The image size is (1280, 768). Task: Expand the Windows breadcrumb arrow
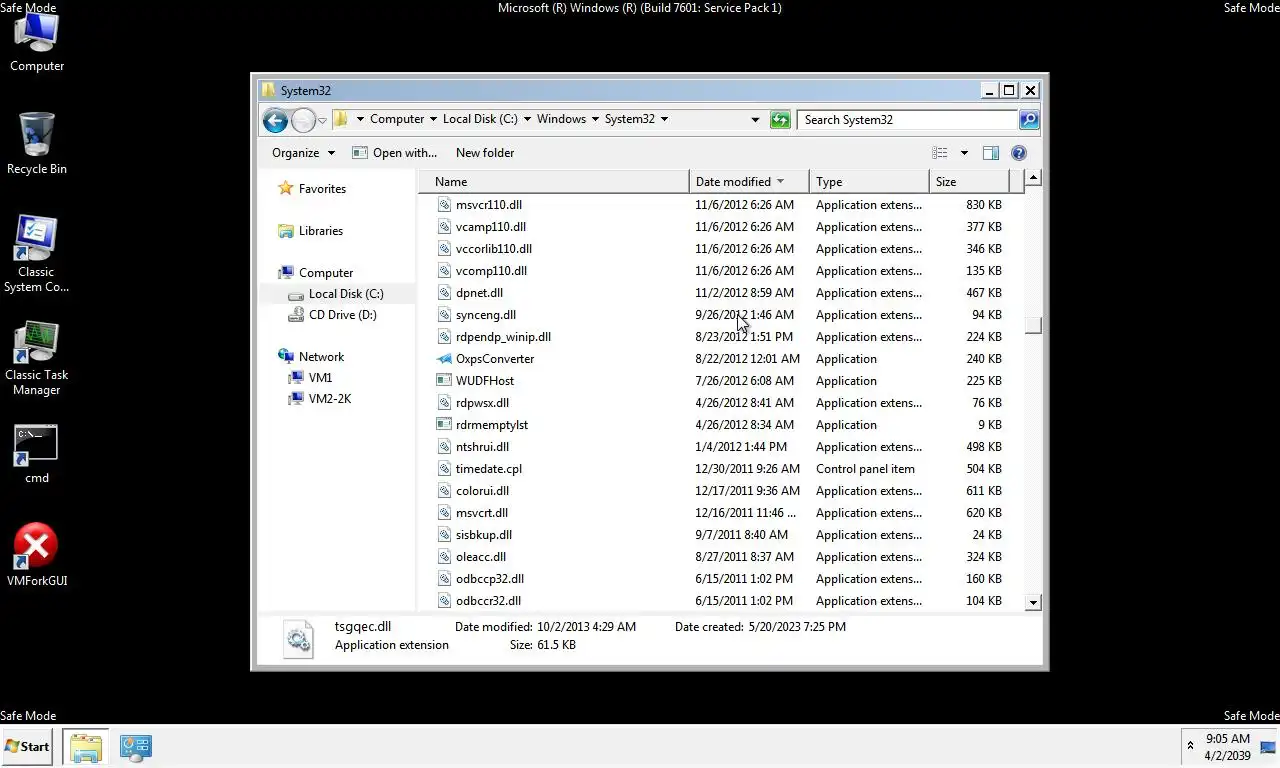(595, 119)
